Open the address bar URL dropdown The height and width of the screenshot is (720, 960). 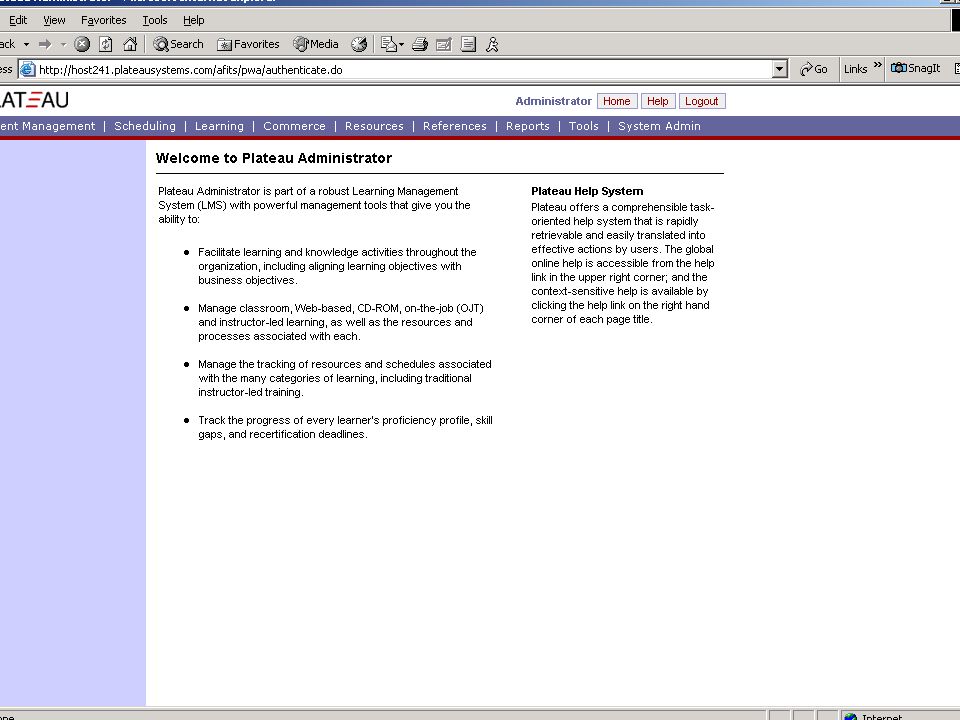tap(779, 69)
